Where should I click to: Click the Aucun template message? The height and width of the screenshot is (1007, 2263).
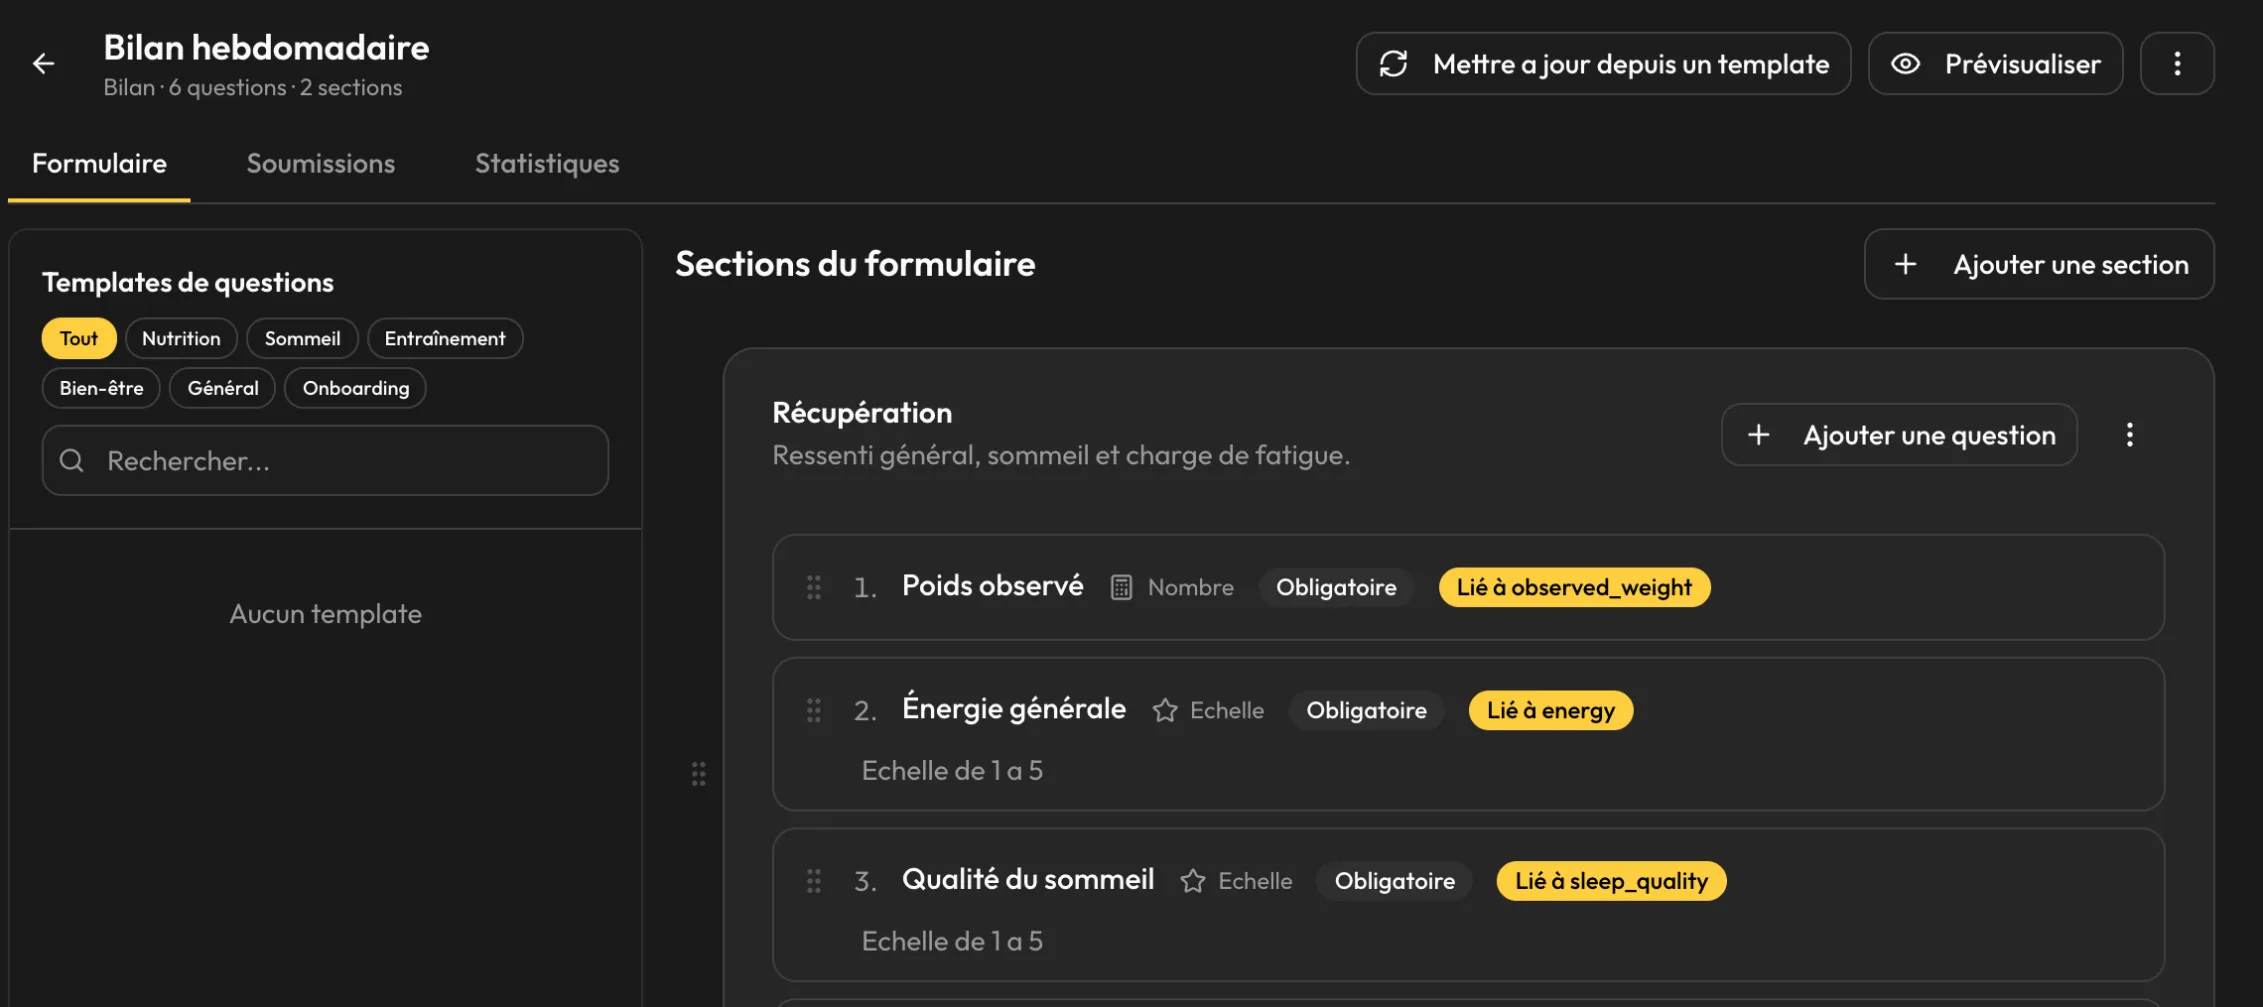(325, 613)
